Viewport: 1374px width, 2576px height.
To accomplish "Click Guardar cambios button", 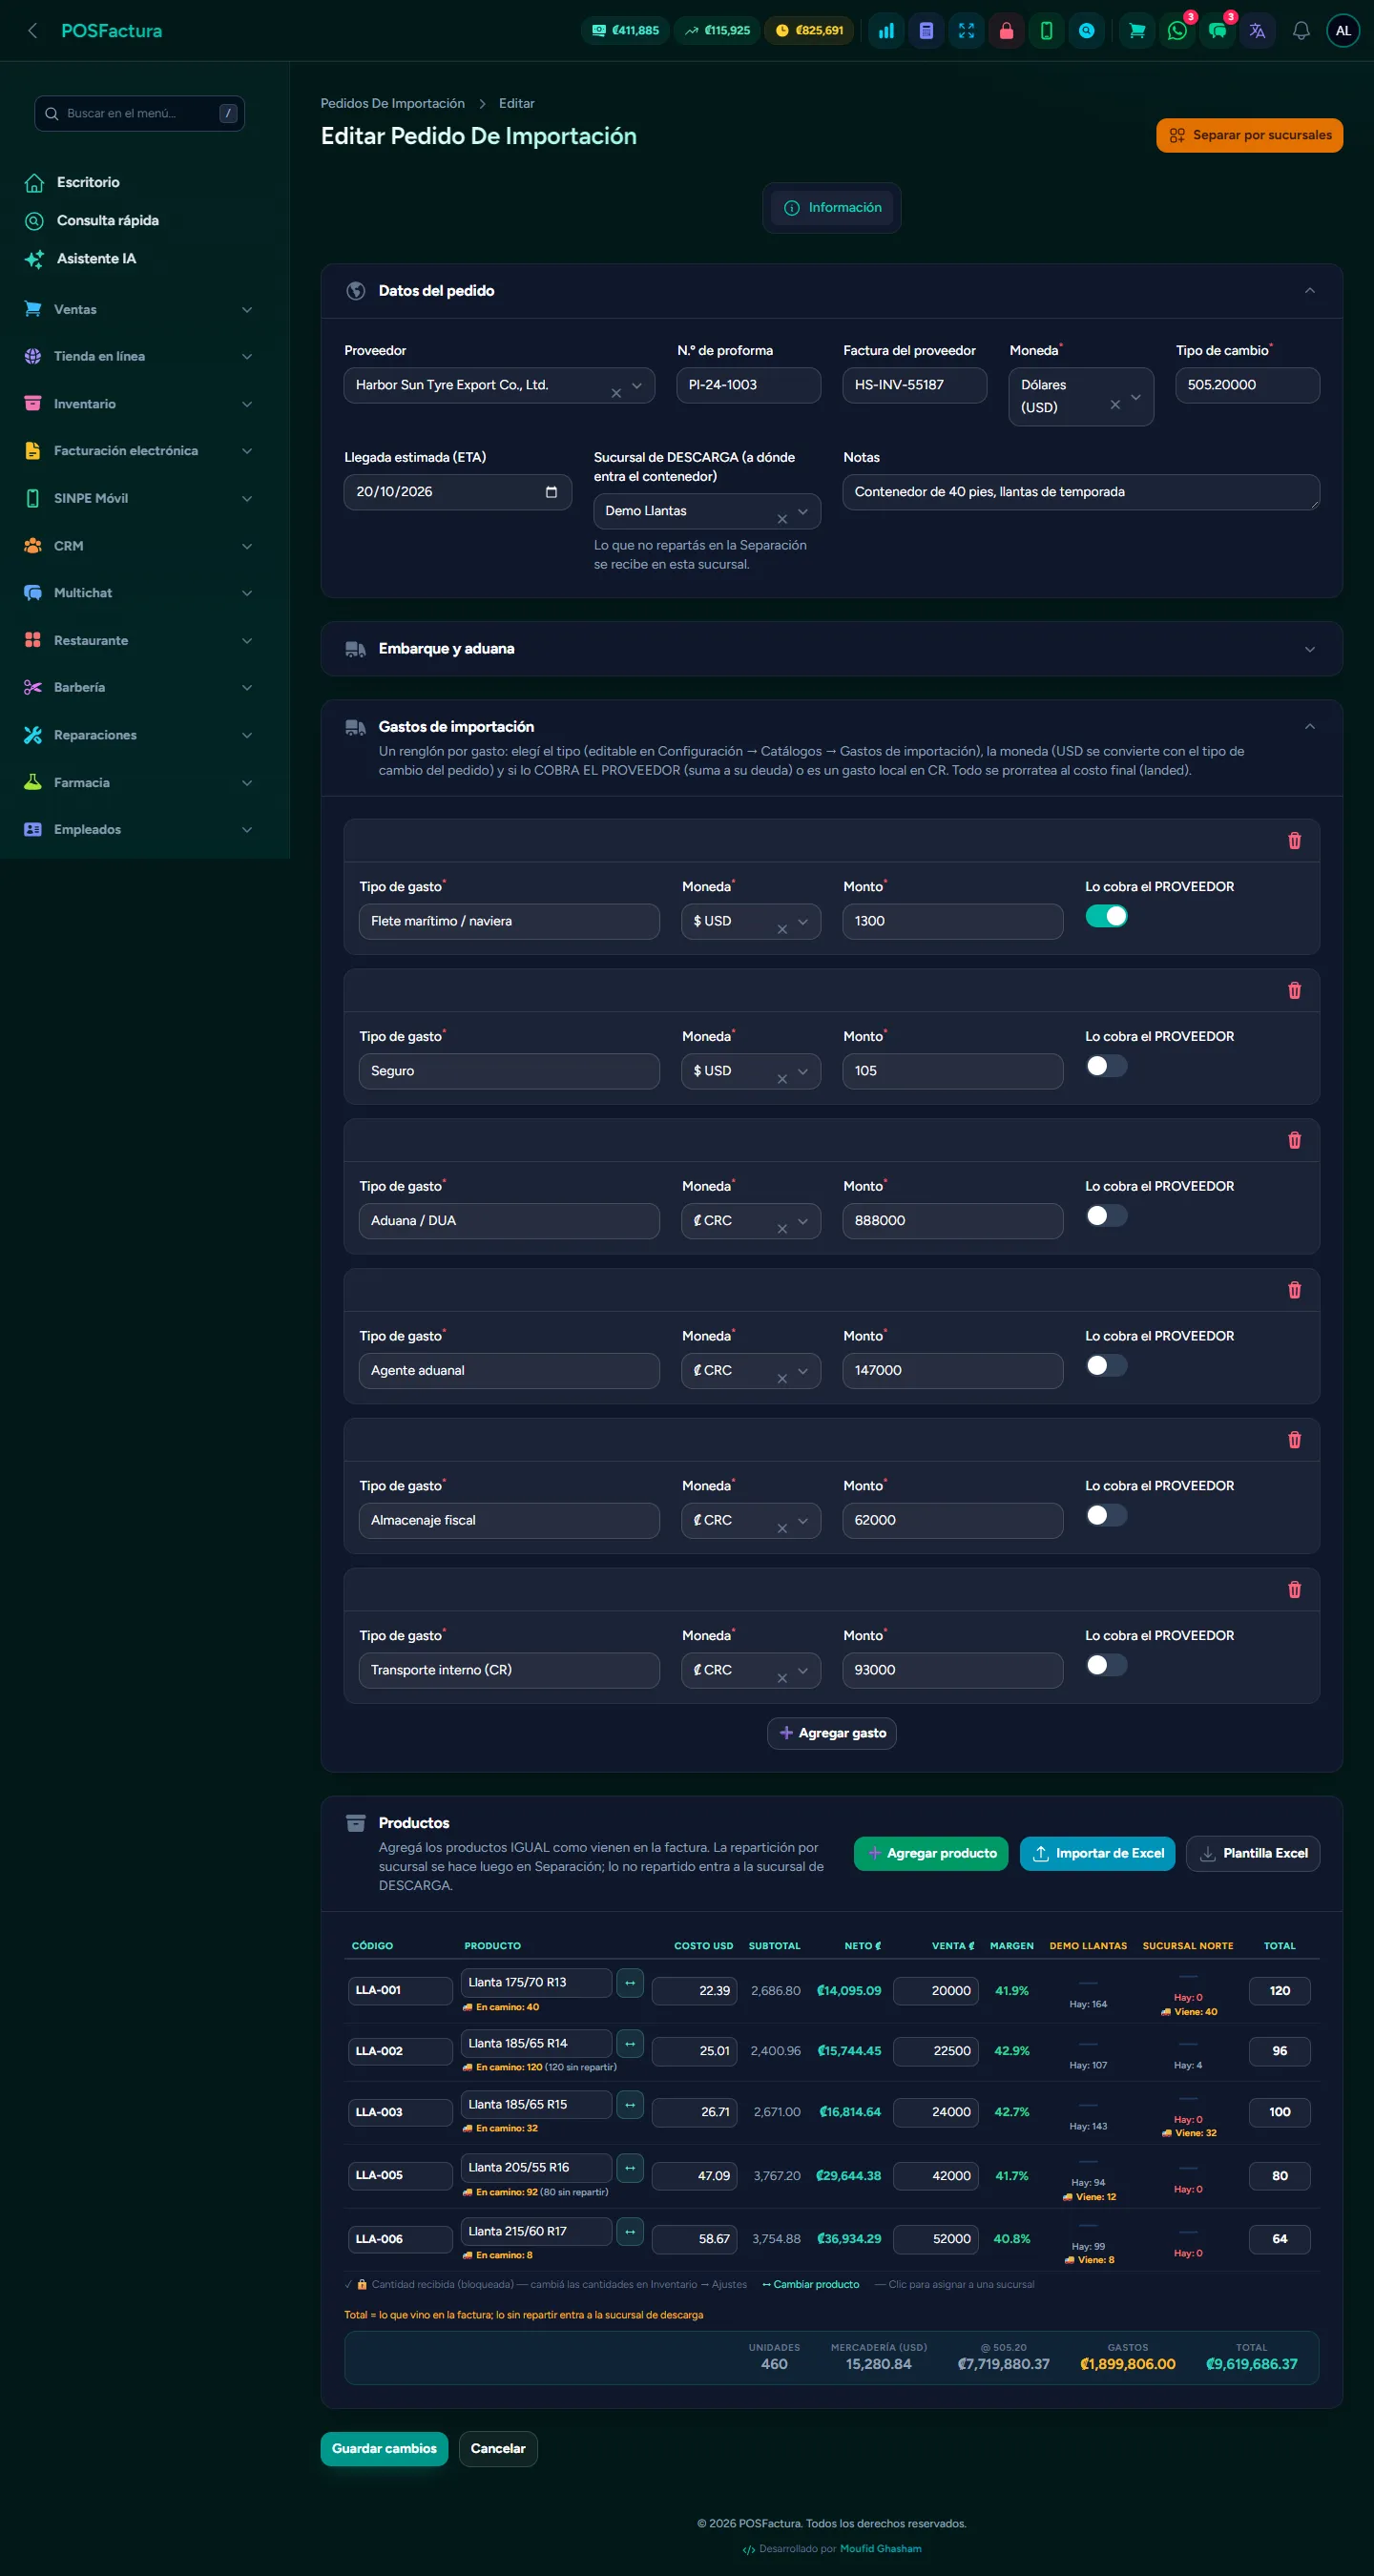I will pyautogui.click(x=384, y=2448).
